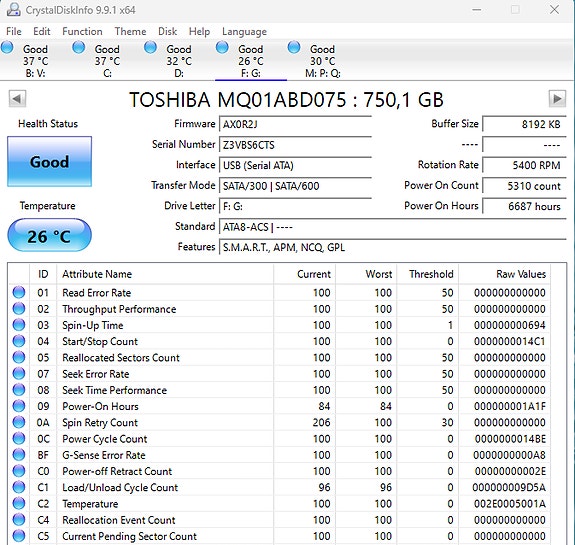Open the File menu
Image resolution: width=575 pixels, height=545 pixels.
pyautogui.click(x=14, y=32)
